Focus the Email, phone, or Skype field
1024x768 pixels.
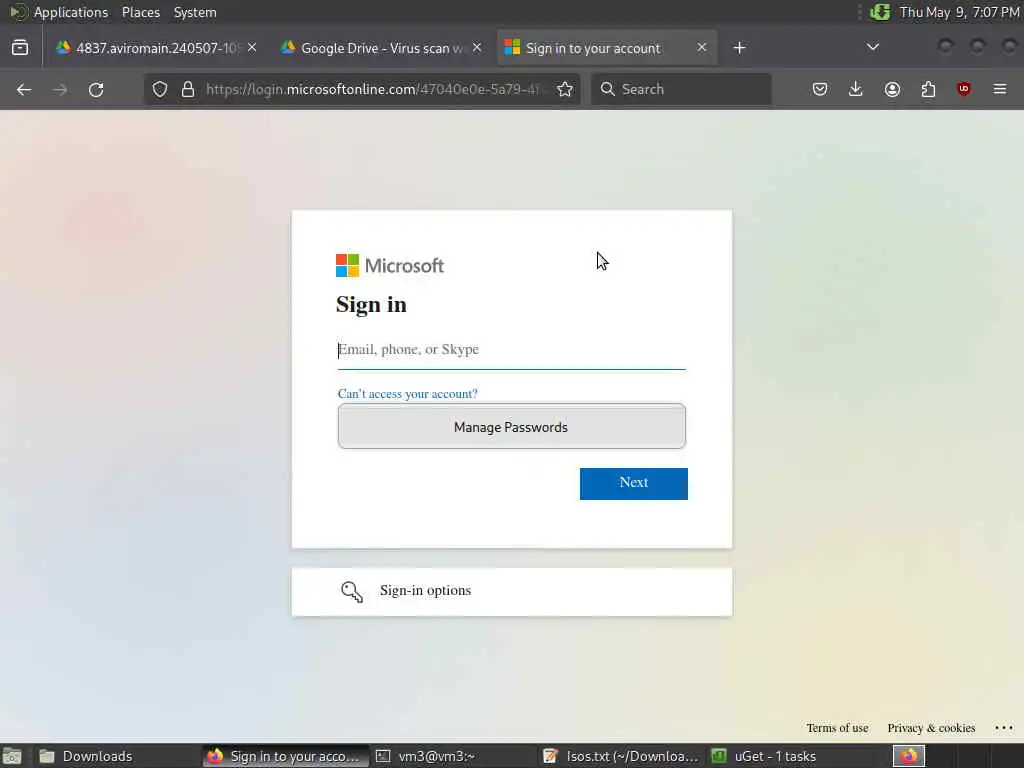click(511, 350)
